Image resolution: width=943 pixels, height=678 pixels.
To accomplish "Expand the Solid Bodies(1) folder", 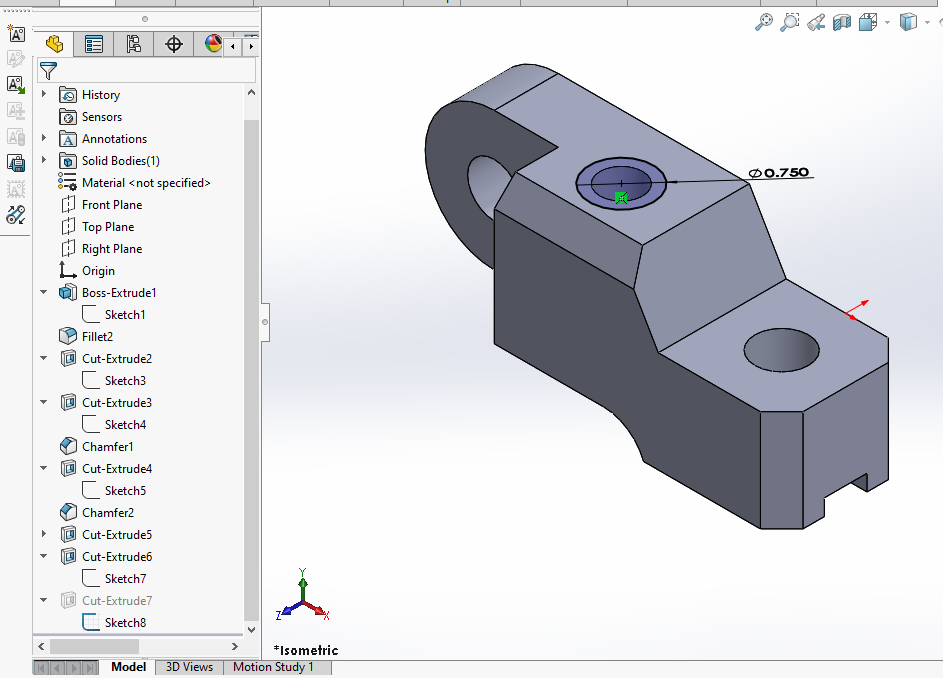I will tap(44, 161).
